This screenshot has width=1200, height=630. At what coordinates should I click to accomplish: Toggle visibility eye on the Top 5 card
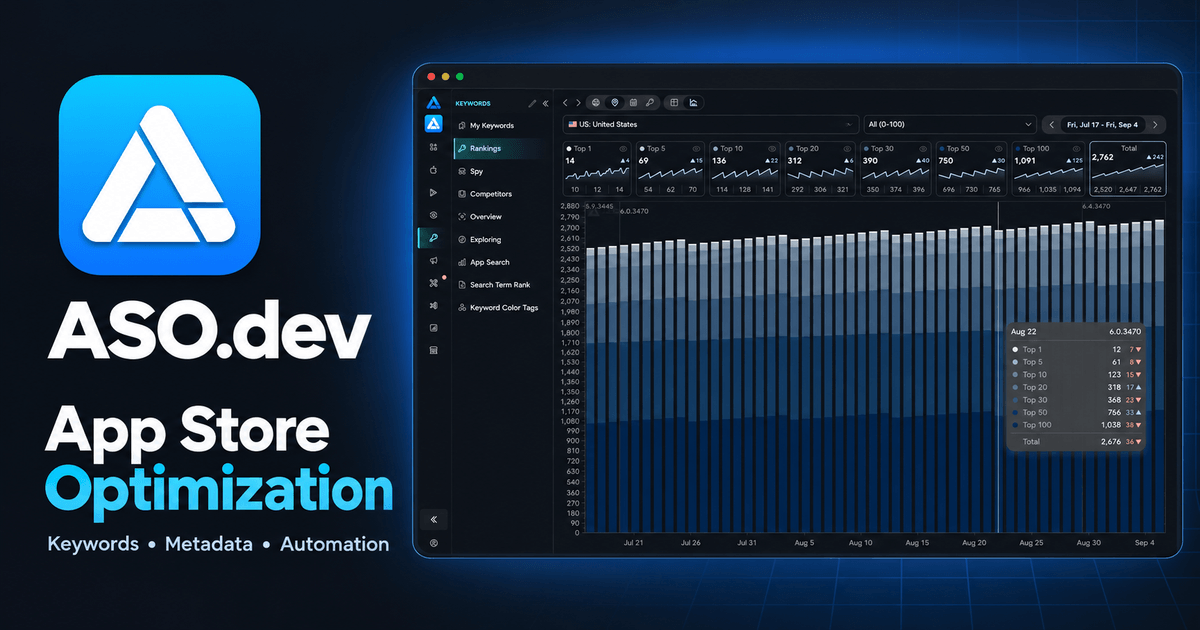(x=698, y=148)
